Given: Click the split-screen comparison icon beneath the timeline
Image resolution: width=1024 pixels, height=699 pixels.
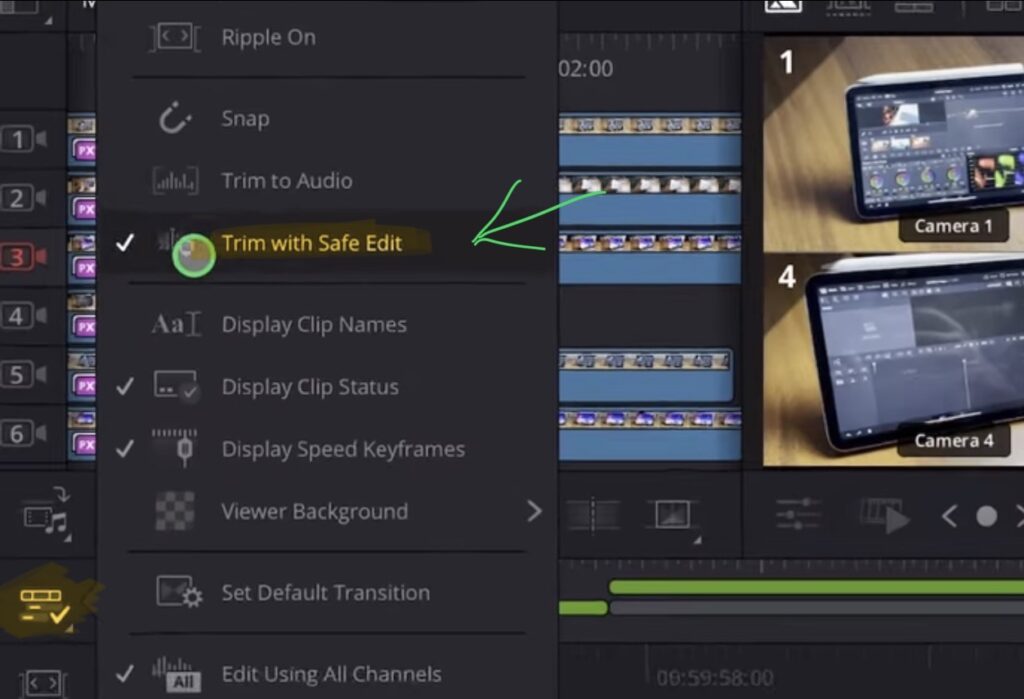Looking at the screenshot, I should (x=595, y=516).
